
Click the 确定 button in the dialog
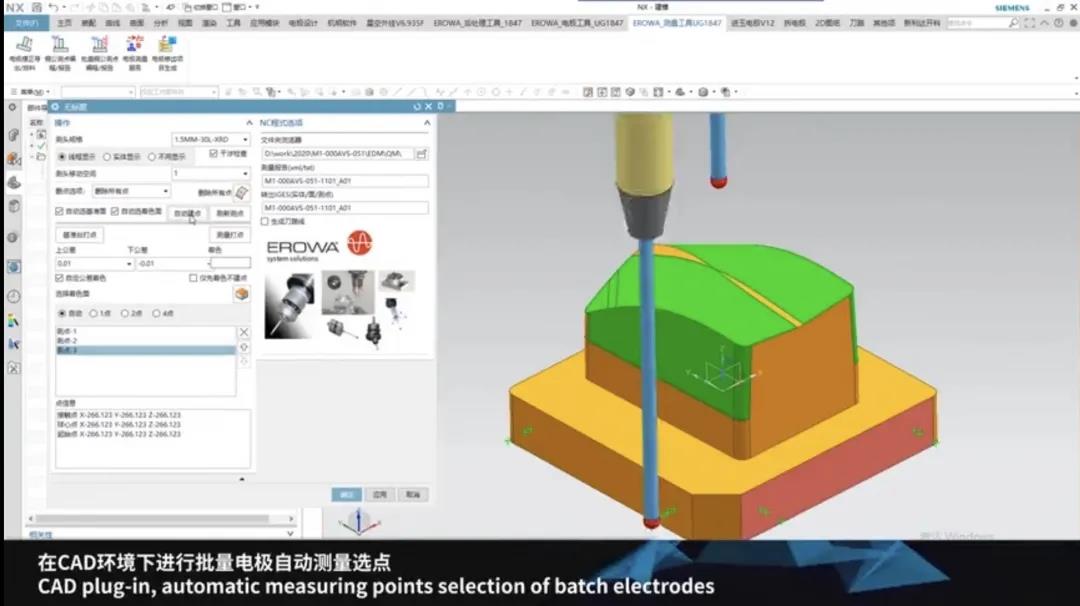[347, 494]
